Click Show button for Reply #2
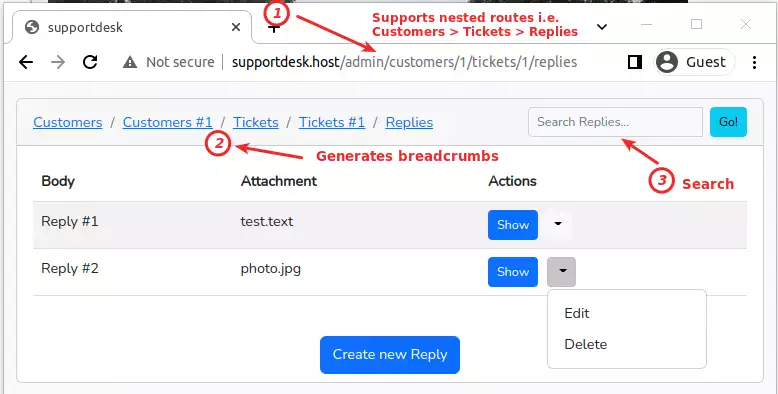This screenshot has width=778, height=394. coord(513,271)
